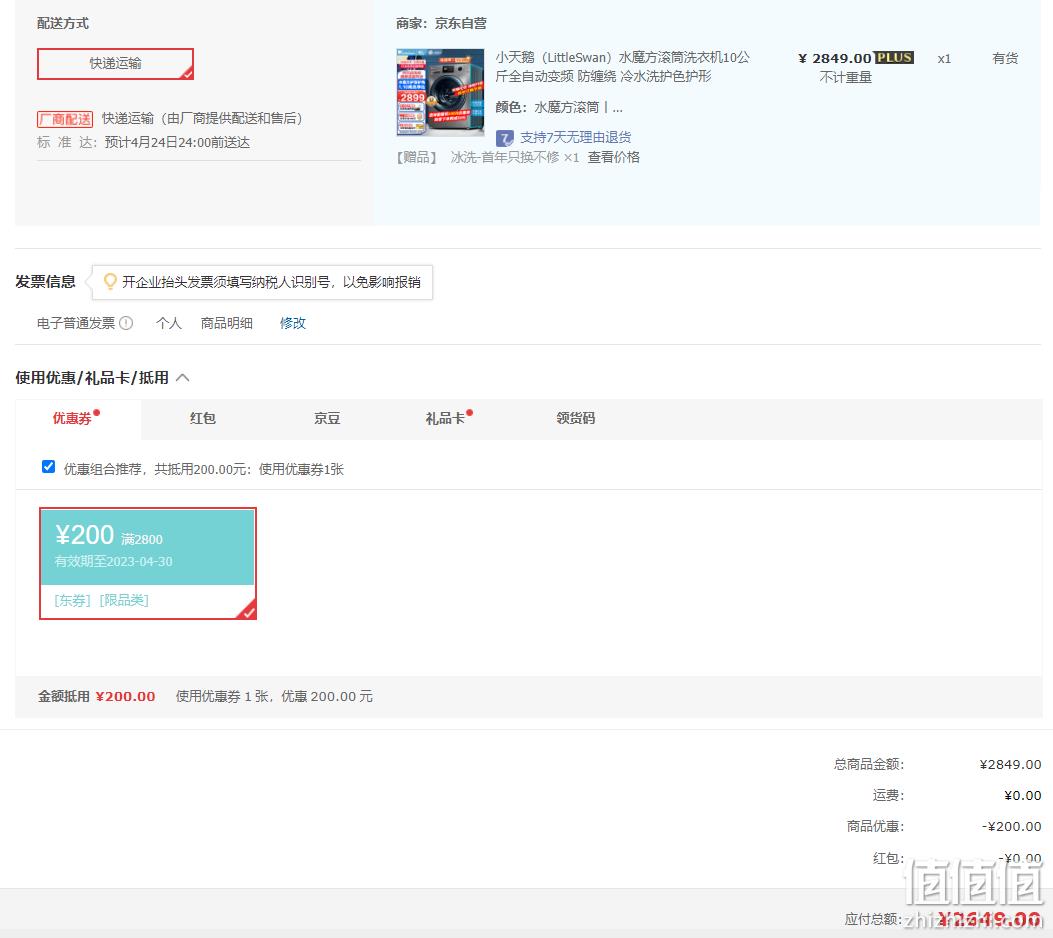Click 修改 to edit invoice info
1053x938 pixels.
click(293, 323)
